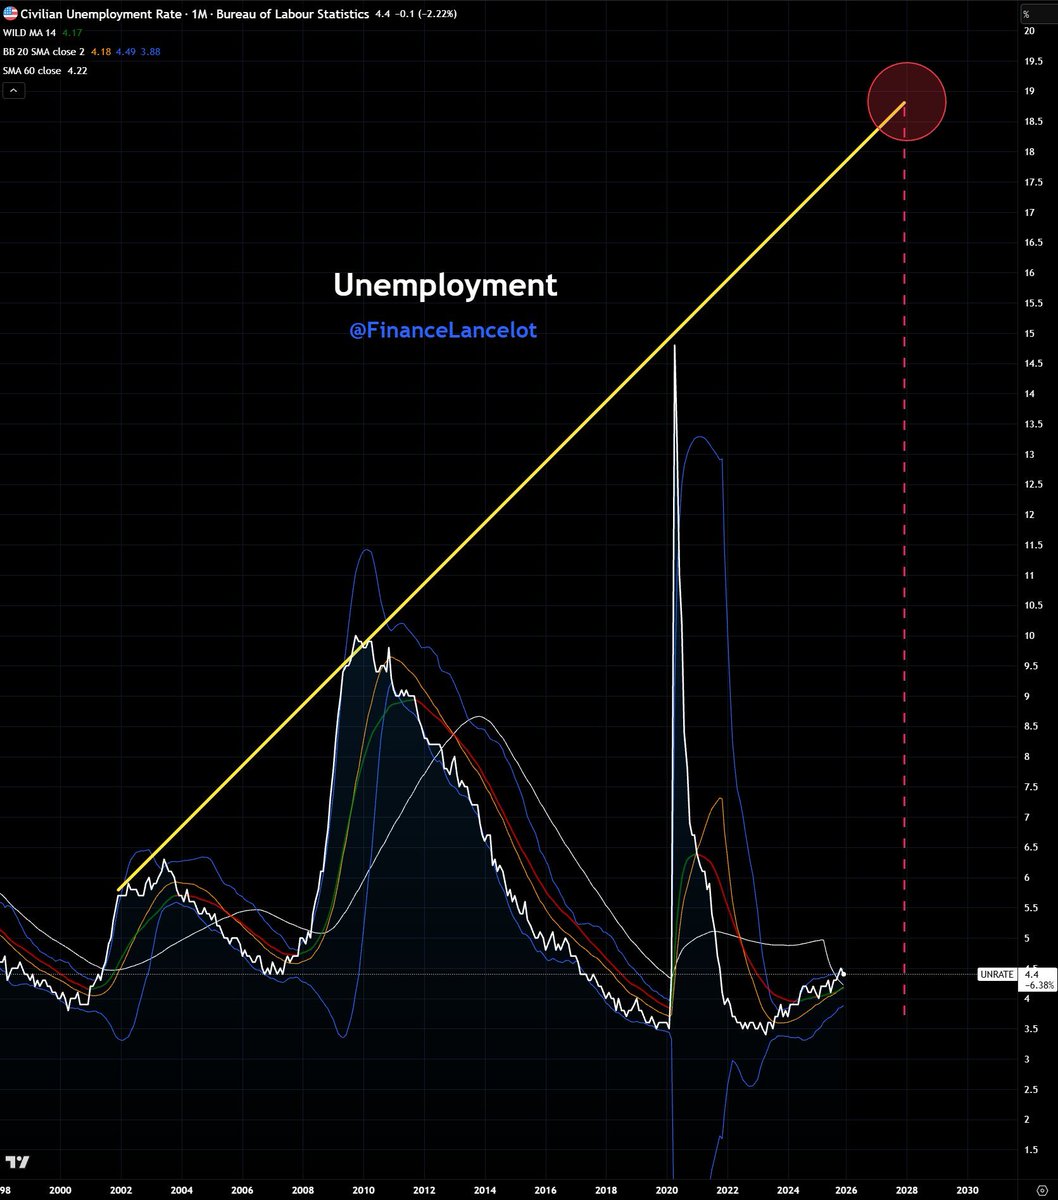Select the Unemployment text annotation
Viewport: 1058px width, 1200px height.
pyautogui.click(x=445, y=285)
